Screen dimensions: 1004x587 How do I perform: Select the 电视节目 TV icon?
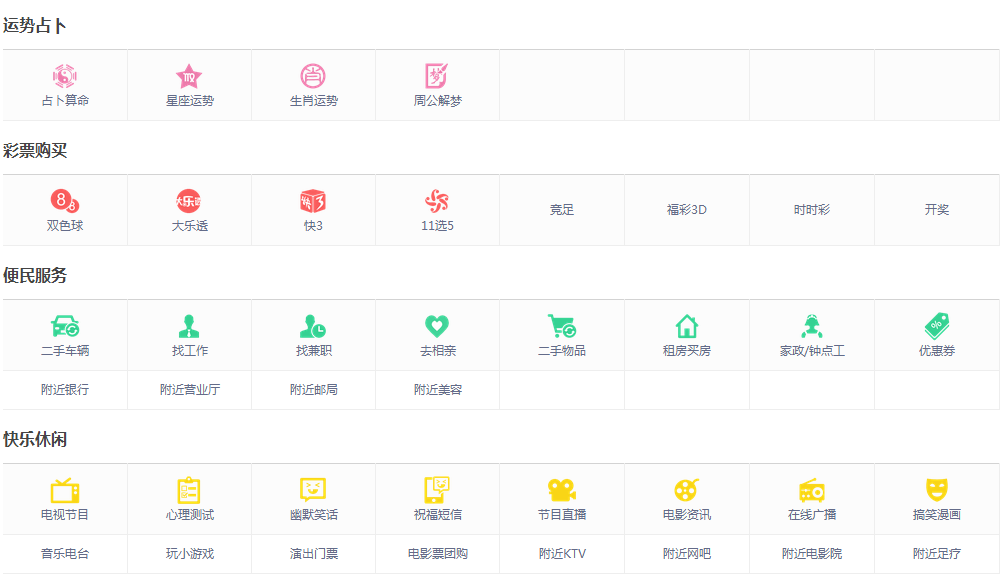pyautogui.click(x=65, y=490)
